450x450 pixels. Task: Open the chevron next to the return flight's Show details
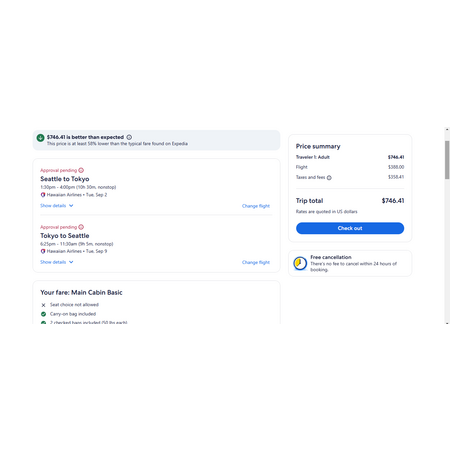tap(71, 262)
